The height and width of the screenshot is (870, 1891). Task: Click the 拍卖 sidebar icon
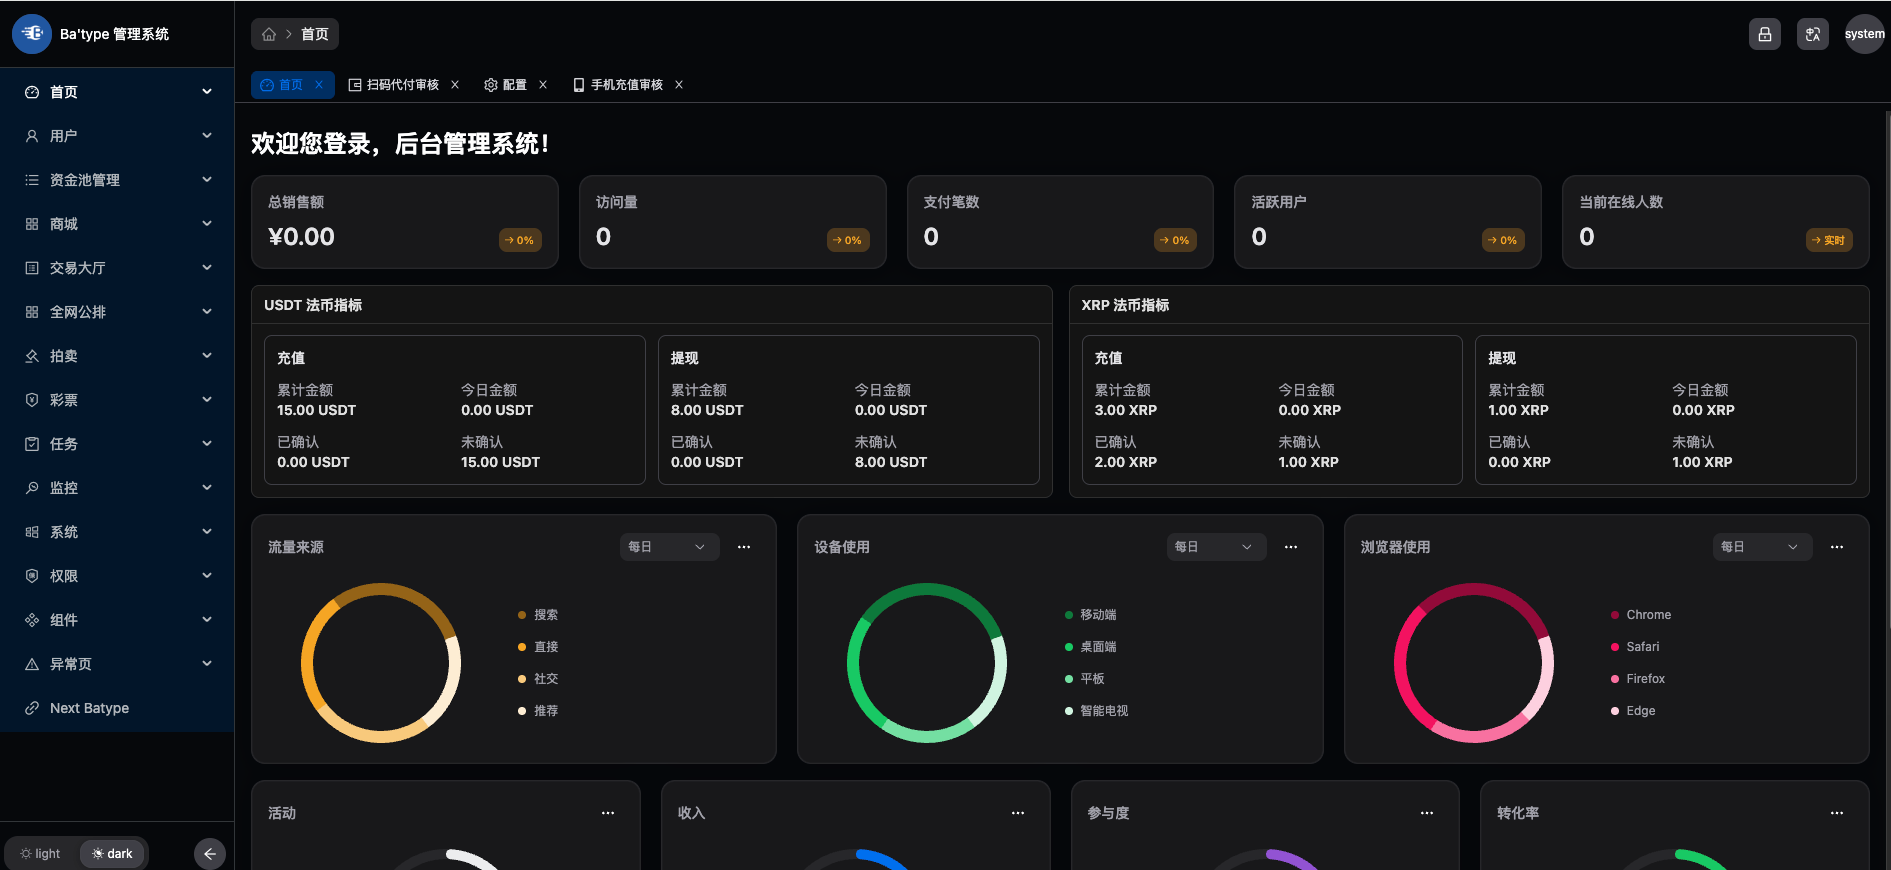coord(32,356)
